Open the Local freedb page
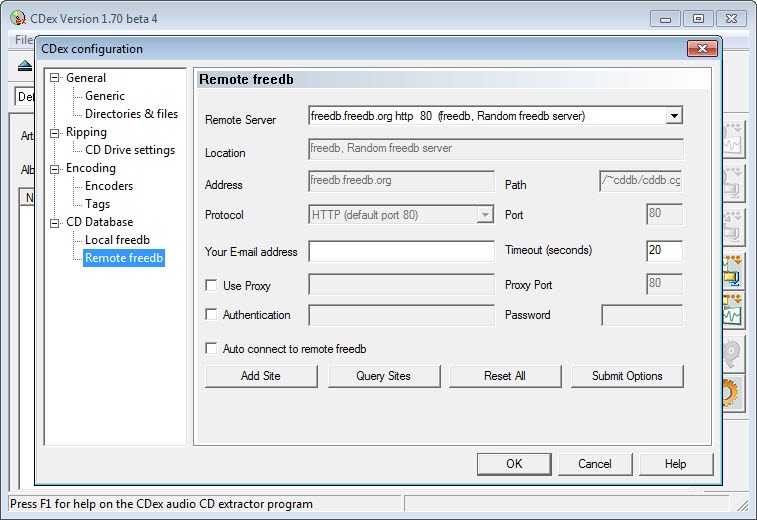This screenshot has width=757, height=520. pyautogui.click(x=117, y=240)
